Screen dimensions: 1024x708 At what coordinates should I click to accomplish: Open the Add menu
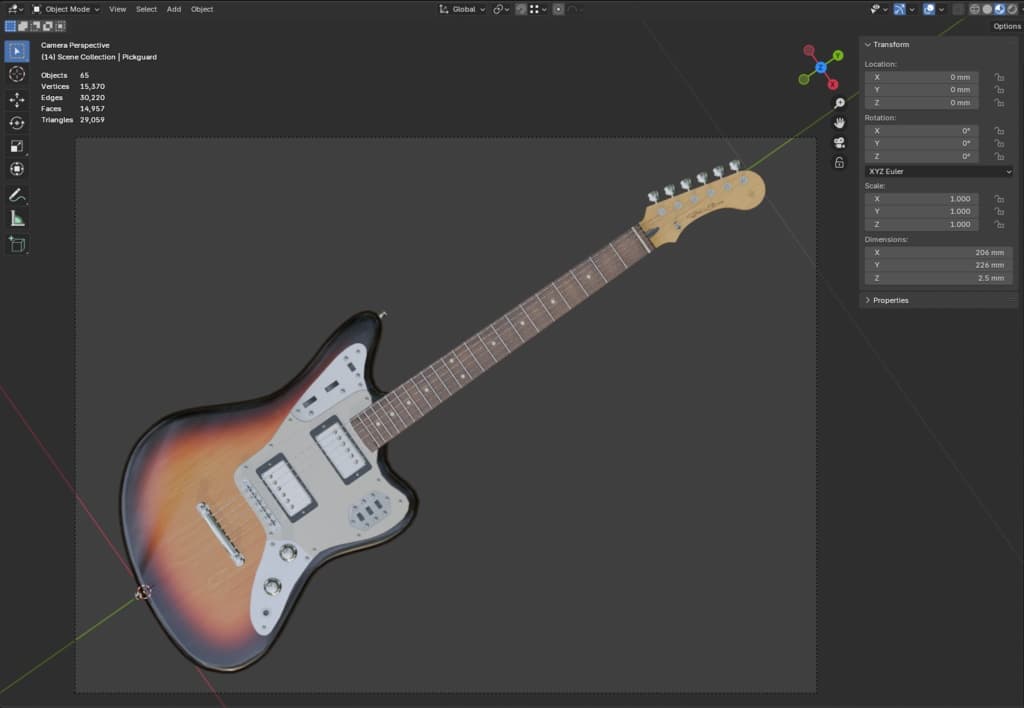point(174,9)
